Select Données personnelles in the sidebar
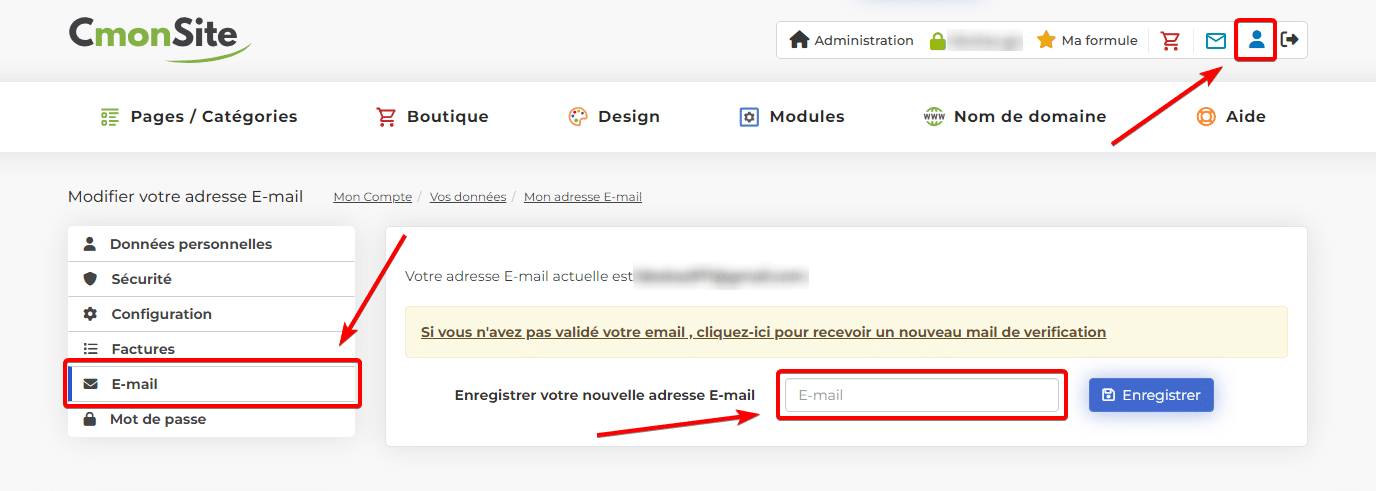The width and height of the screenshot is (1376, 491). click(211, 244)
